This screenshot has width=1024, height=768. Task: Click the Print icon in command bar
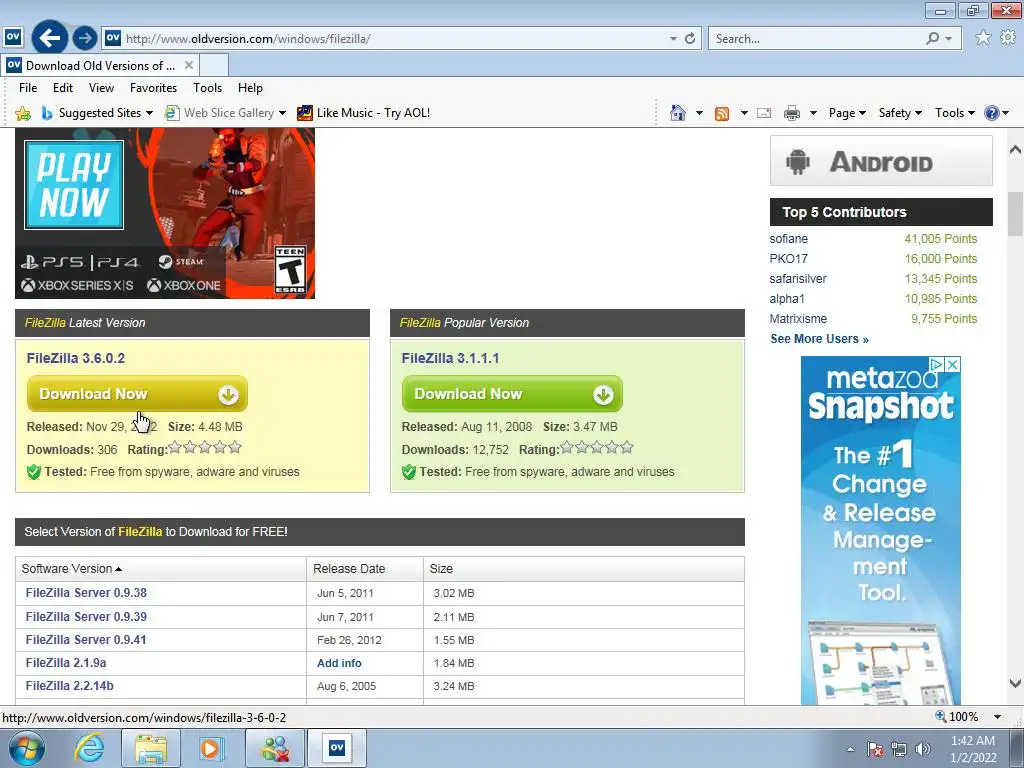click(792, 113)
